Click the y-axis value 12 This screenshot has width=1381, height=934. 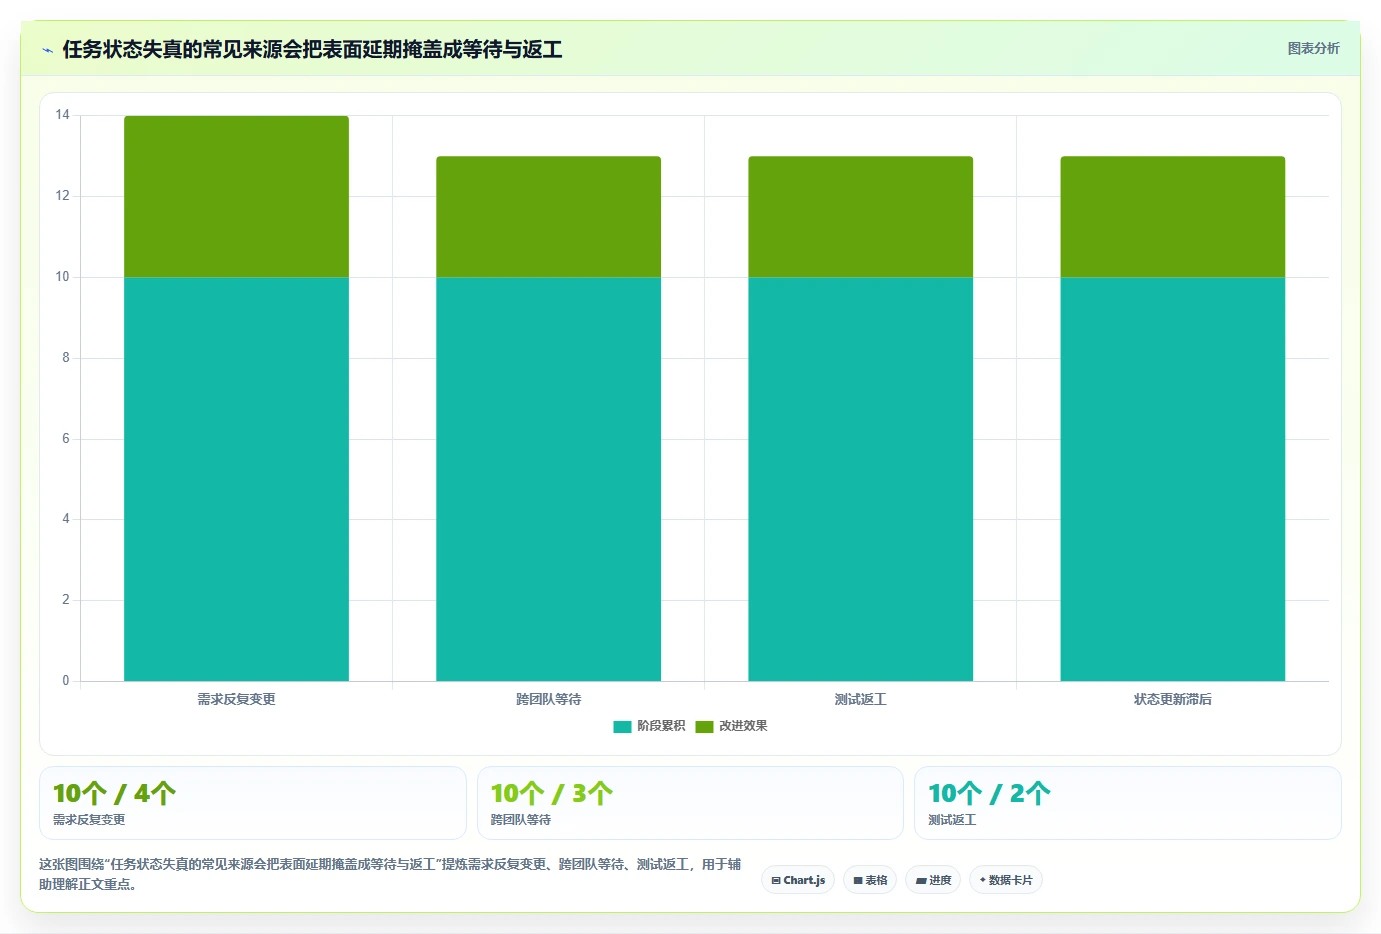(x=62, y=196)
